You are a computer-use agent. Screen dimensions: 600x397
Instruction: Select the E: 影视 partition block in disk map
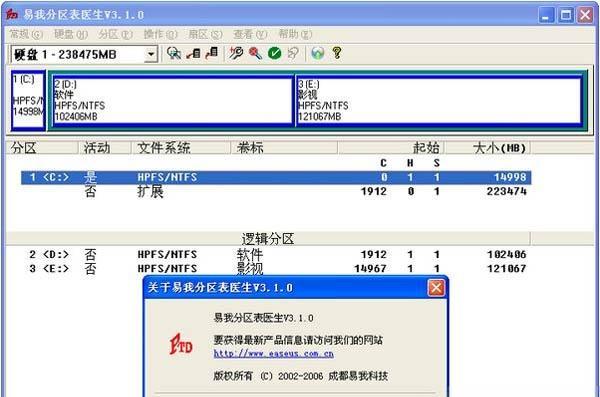click(x=439, y=100)
